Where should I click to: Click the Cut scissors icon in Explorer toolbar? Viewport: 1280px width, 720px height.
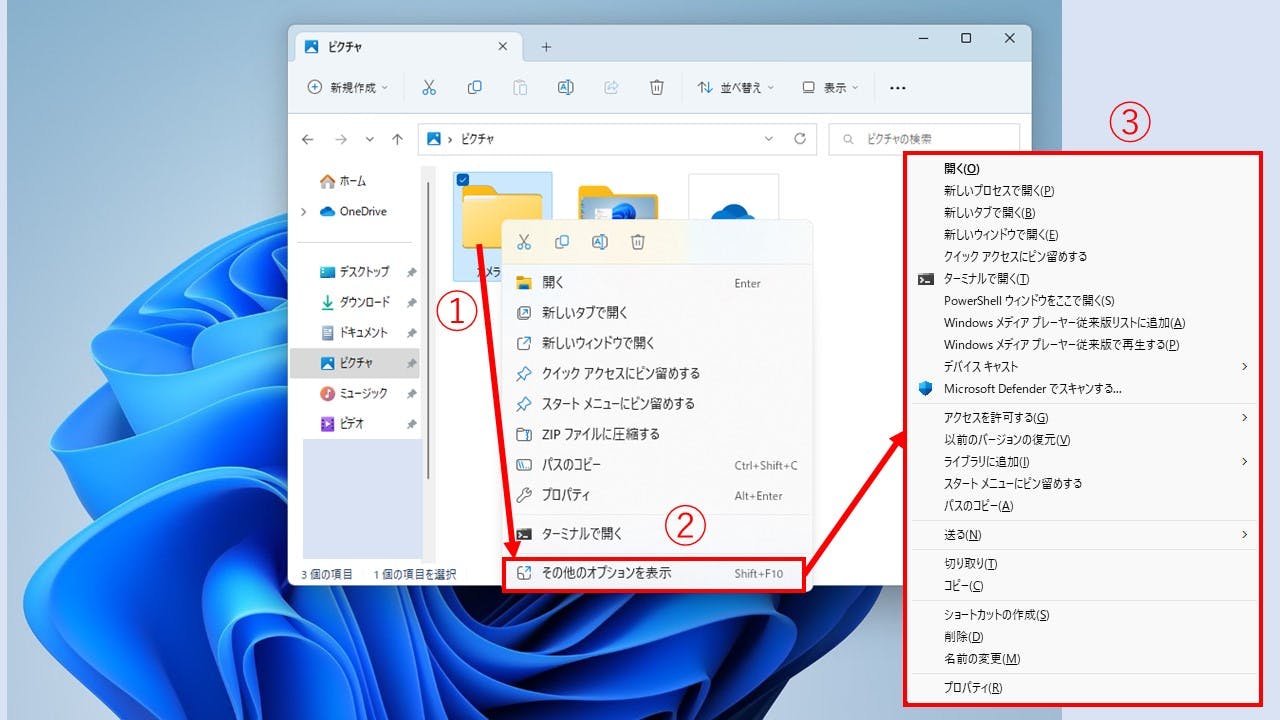pyautogui.click(x=429, y=88)
